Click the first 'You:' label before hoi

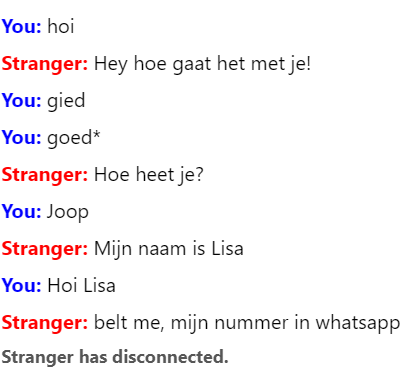pyautogui.click(x=21, y=26)
